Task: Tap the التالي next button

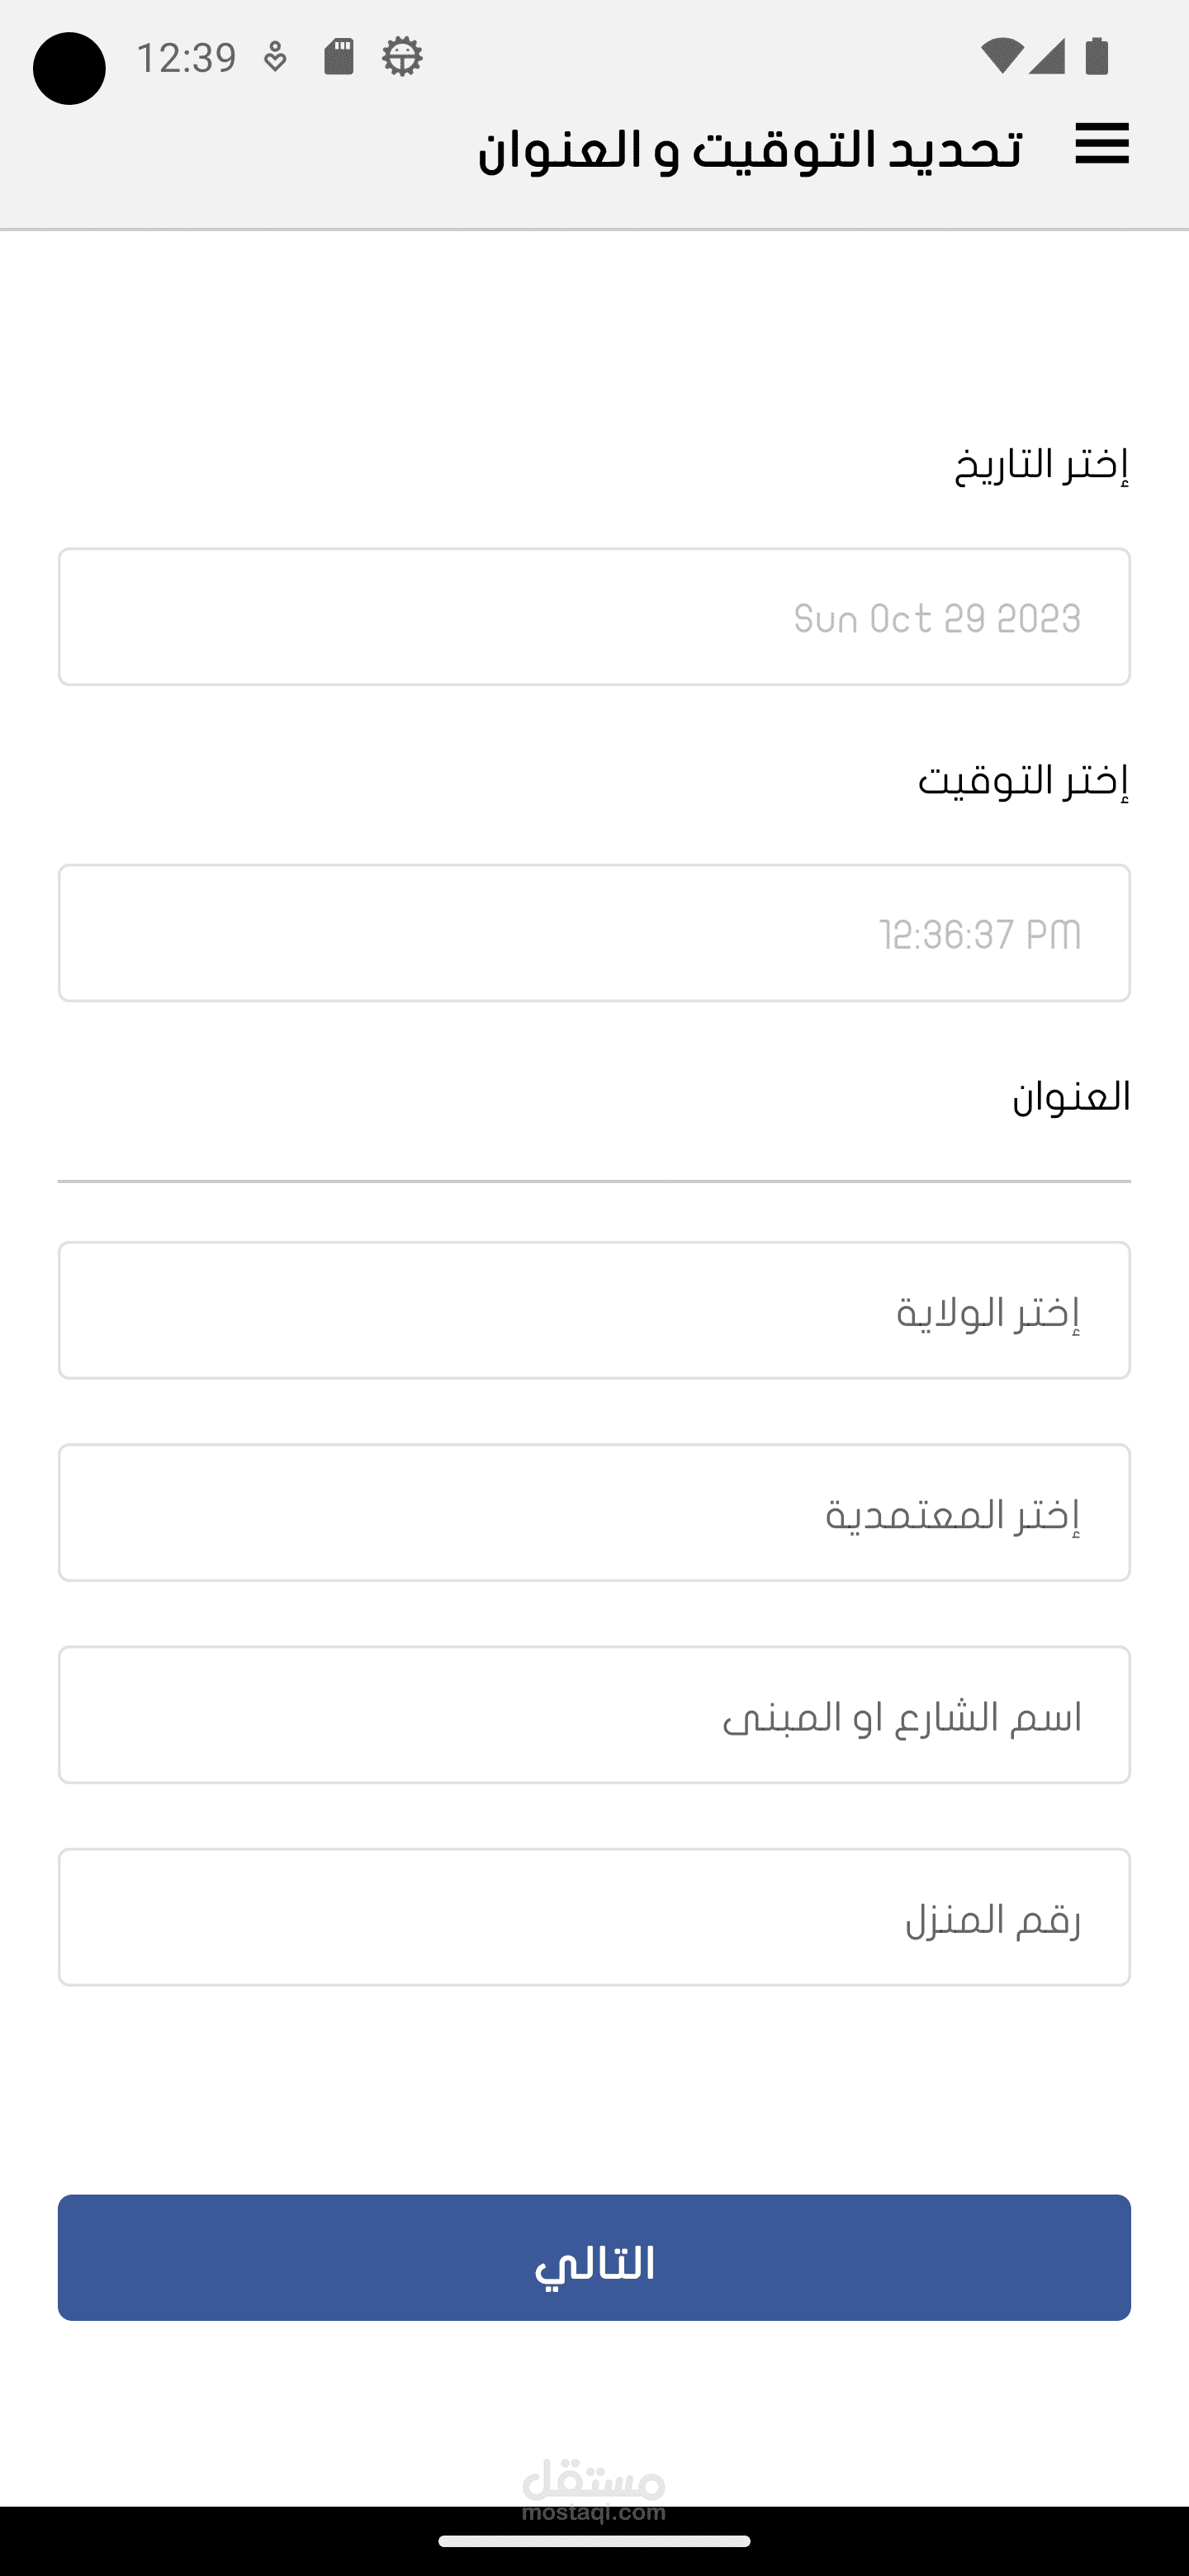Action: pyautogui.click(x=594, y=2258)
